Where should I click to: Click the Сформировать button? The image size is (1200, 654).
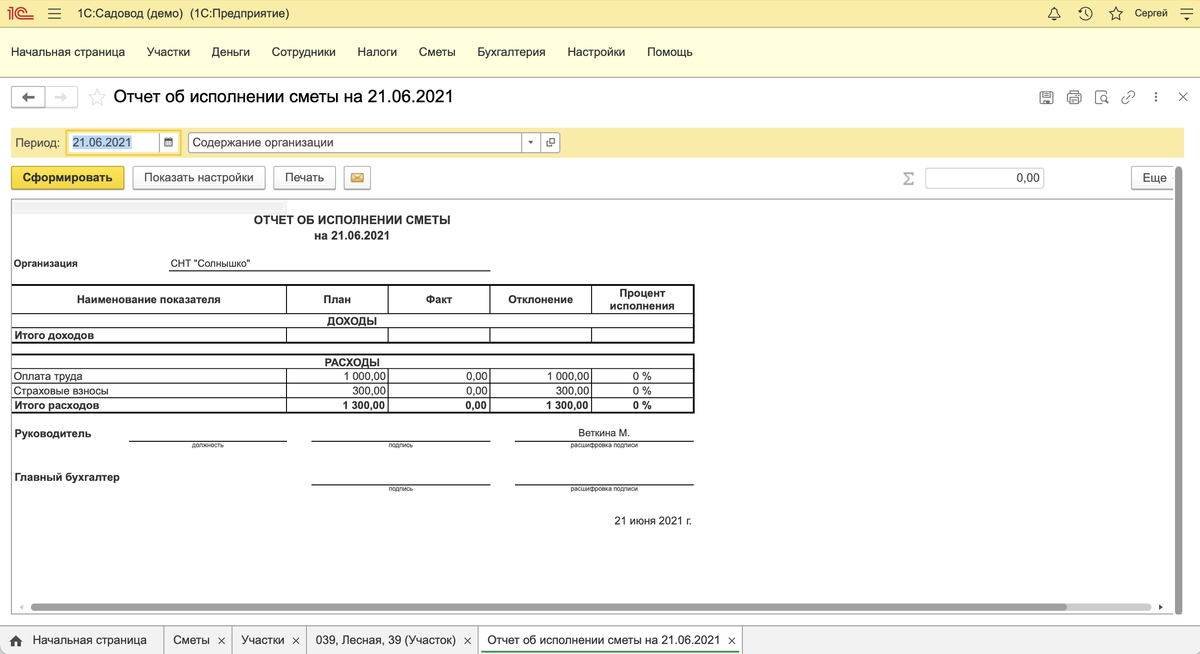click(68, 178)
